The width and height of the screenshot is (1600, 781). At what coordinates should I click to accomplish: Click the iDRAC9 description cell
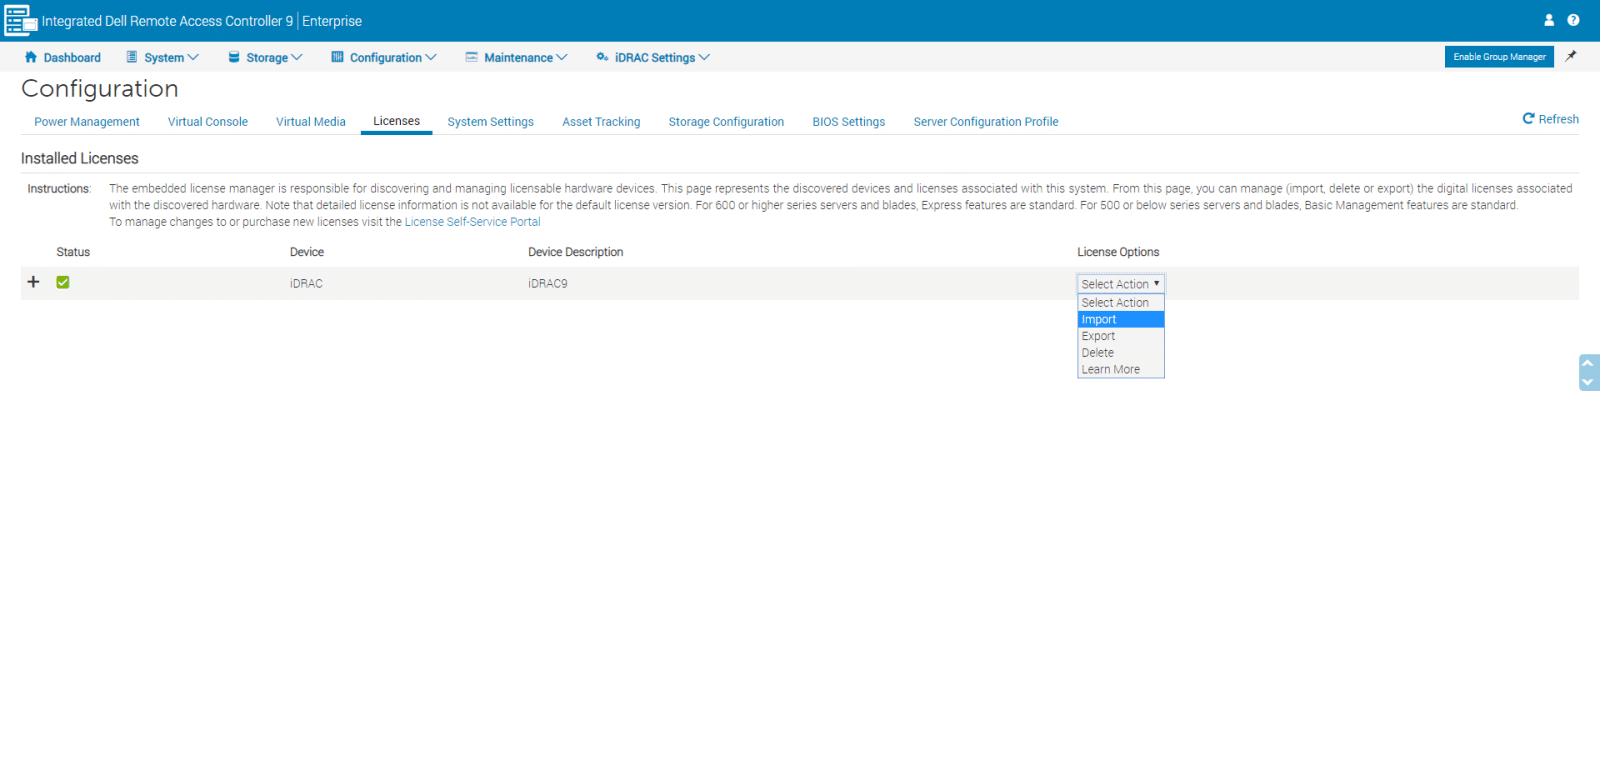548,284
